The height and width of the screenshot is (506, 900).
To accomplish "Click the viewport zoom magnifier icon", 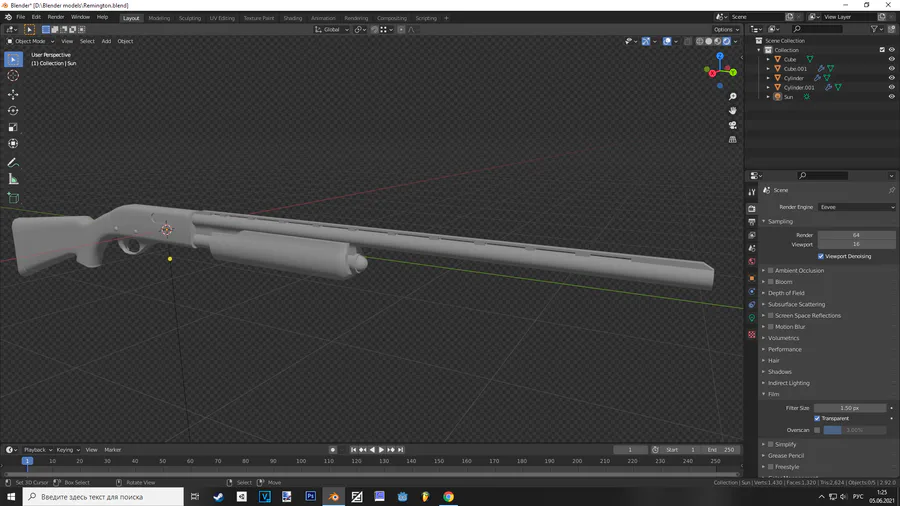I will coord(732,97).
